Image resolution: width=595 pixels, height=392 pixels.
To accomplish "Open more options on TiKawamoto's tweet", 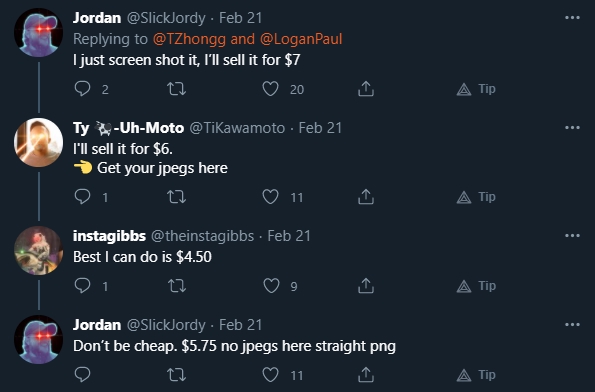I will tap(572, 128).
